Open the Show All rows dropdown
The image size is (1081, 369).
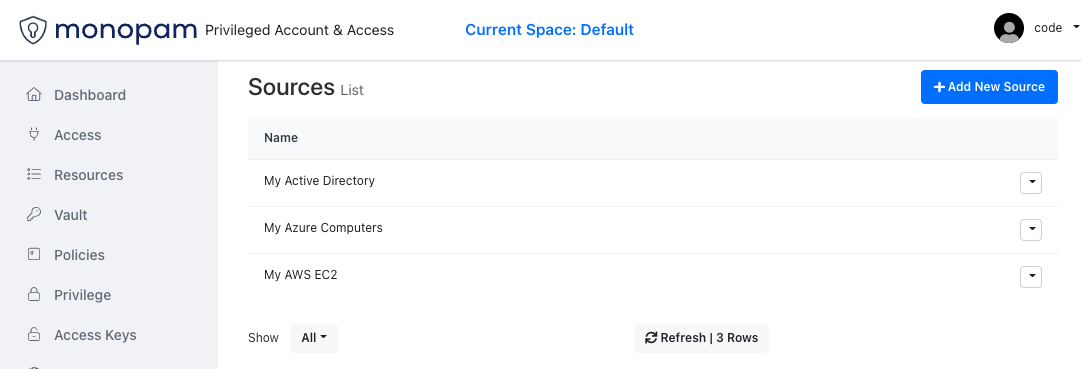pos(314,338)
